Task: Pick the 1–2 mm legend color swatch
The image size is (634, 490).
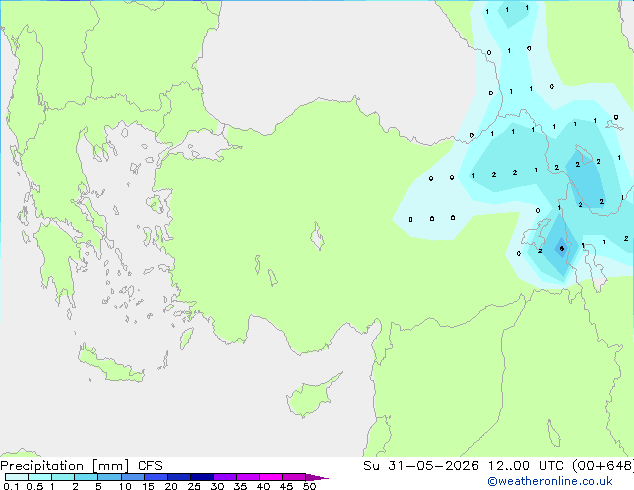Action: [63, 477]
